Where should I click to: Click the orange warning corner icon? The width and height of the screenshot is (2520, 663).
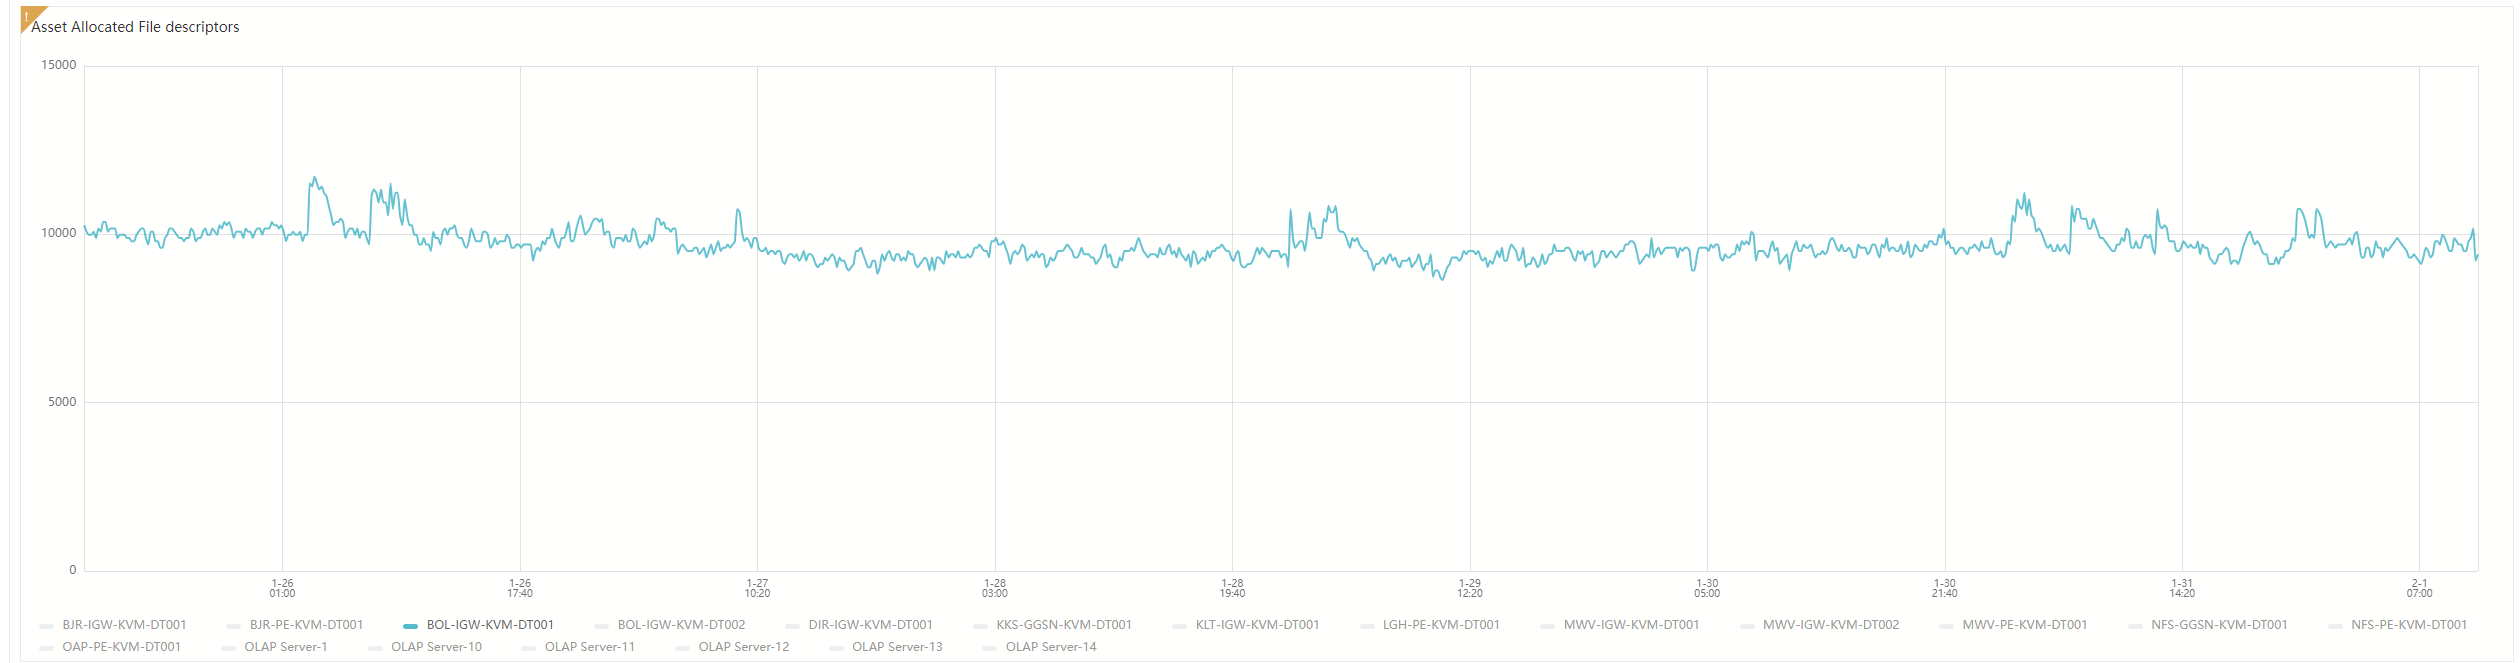(x=29, y=16)
